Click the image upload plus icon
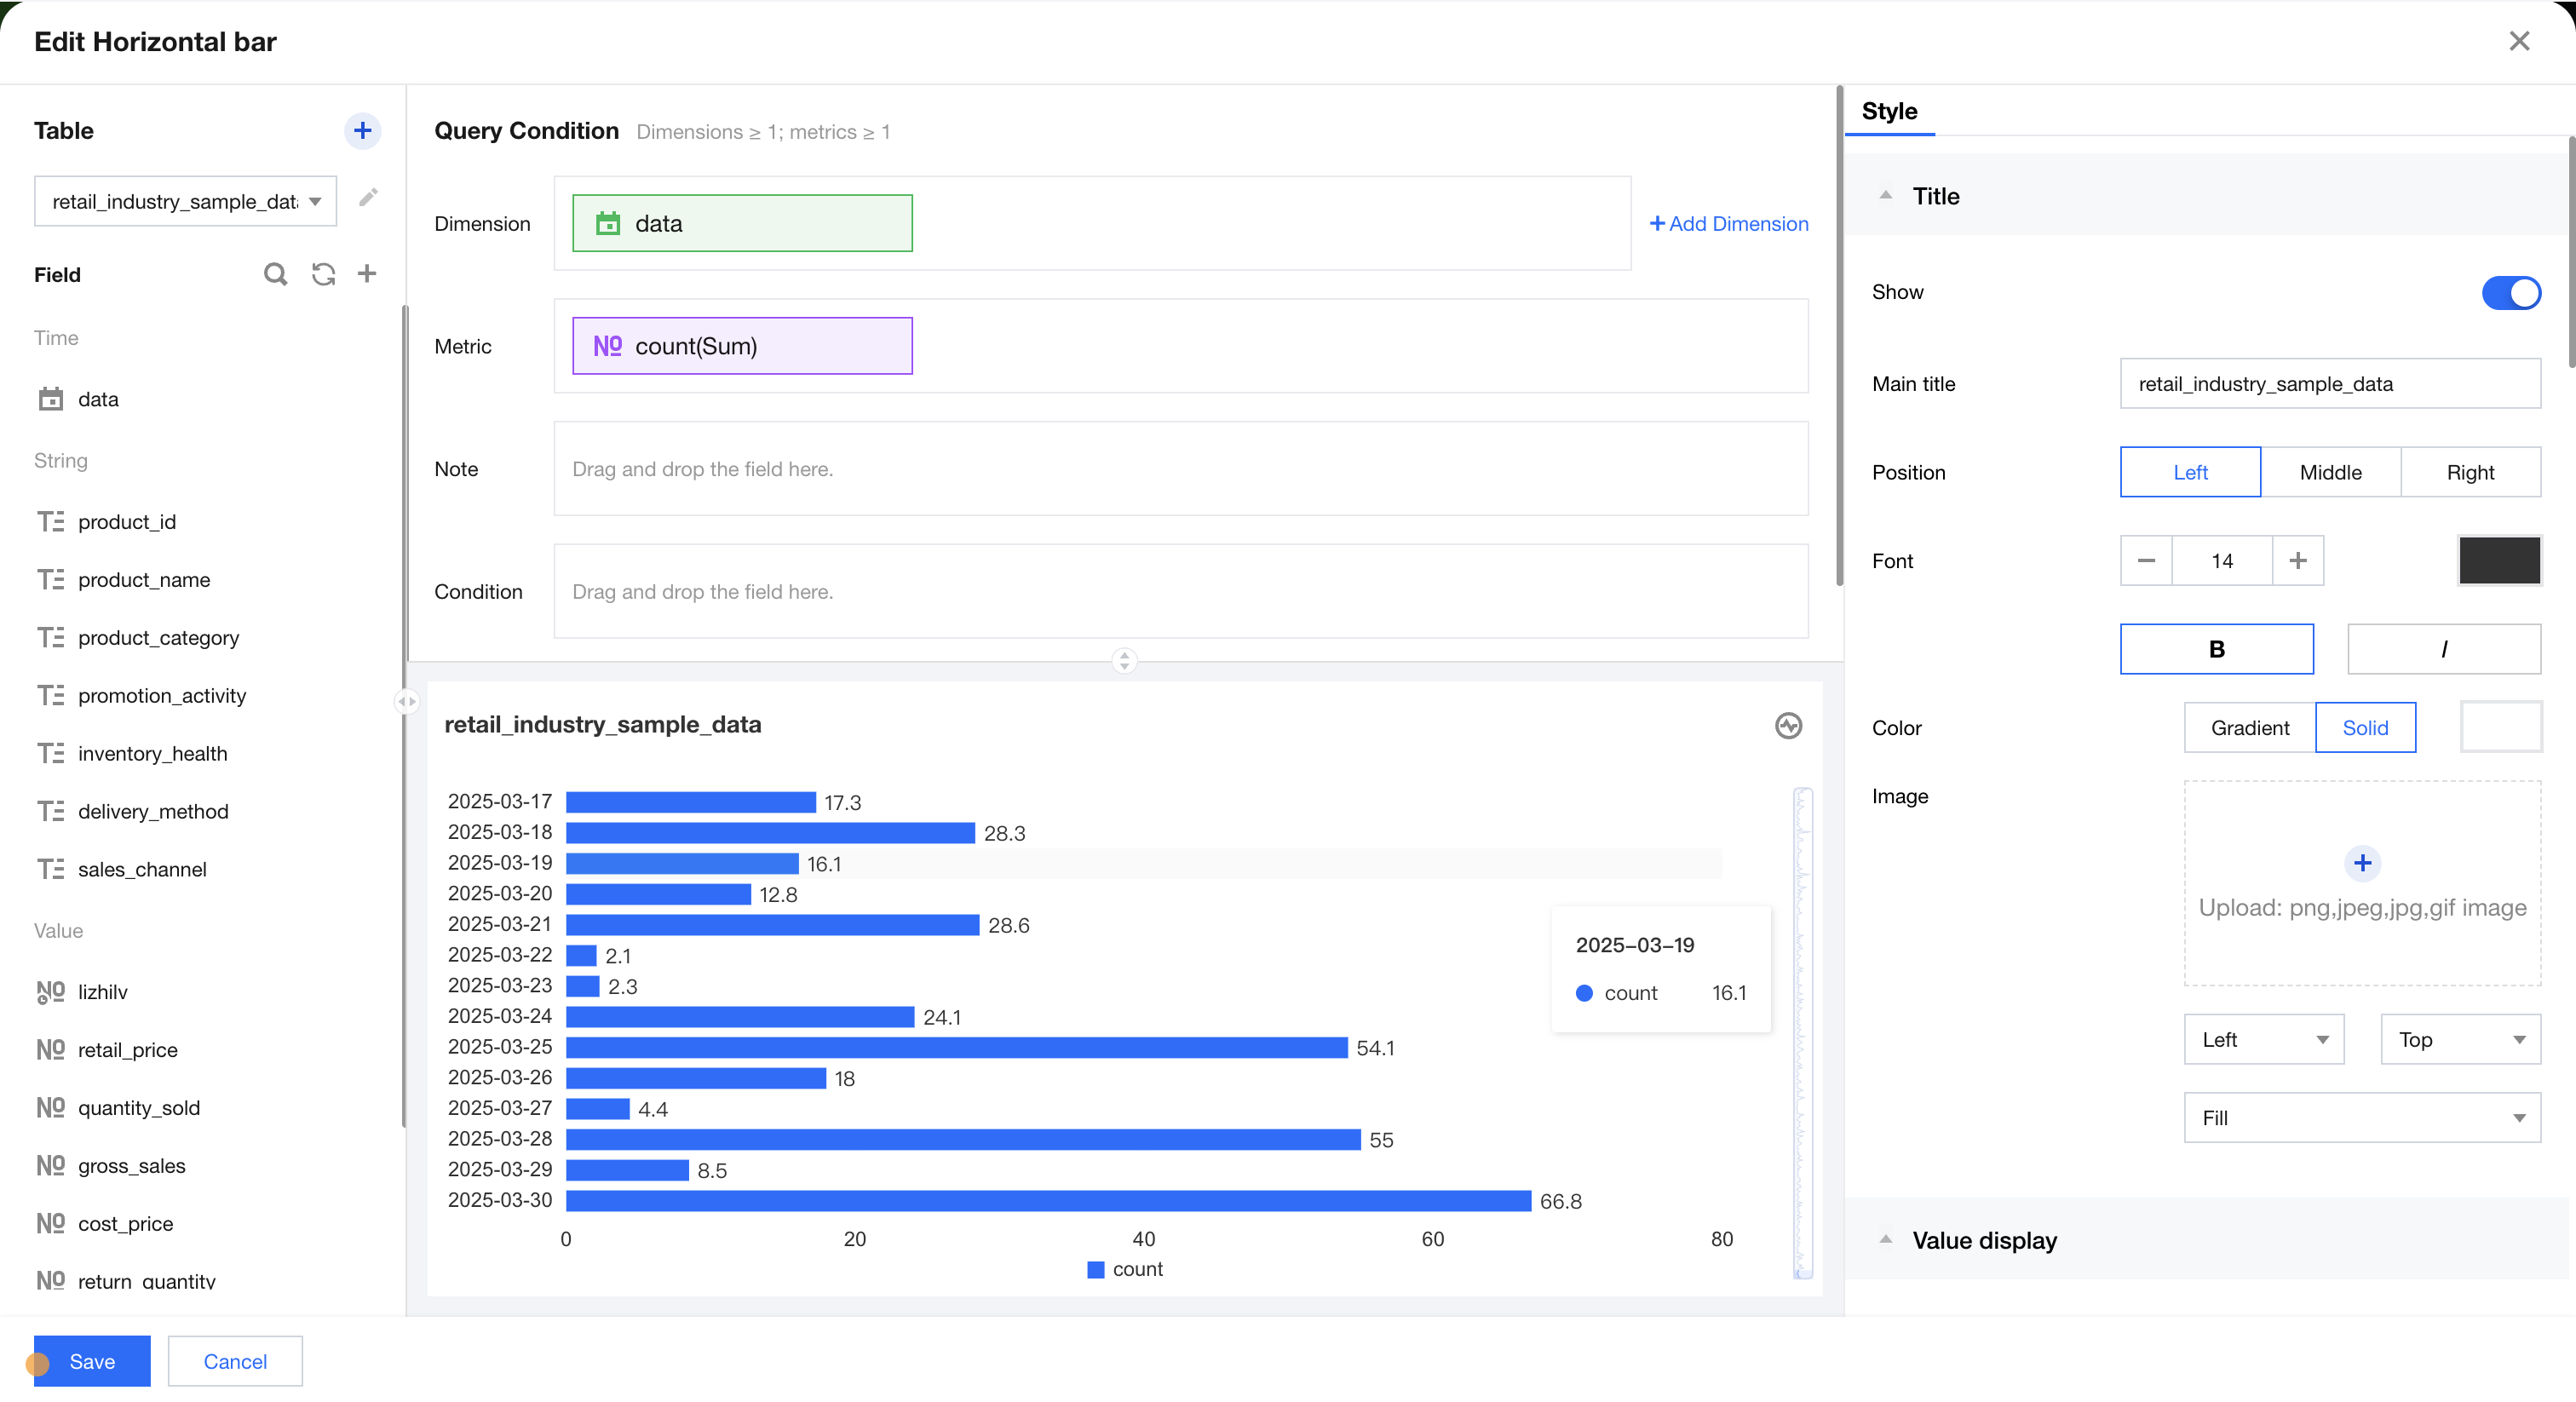This screenshot has height=1402, width=2576. click(2362, 862)
